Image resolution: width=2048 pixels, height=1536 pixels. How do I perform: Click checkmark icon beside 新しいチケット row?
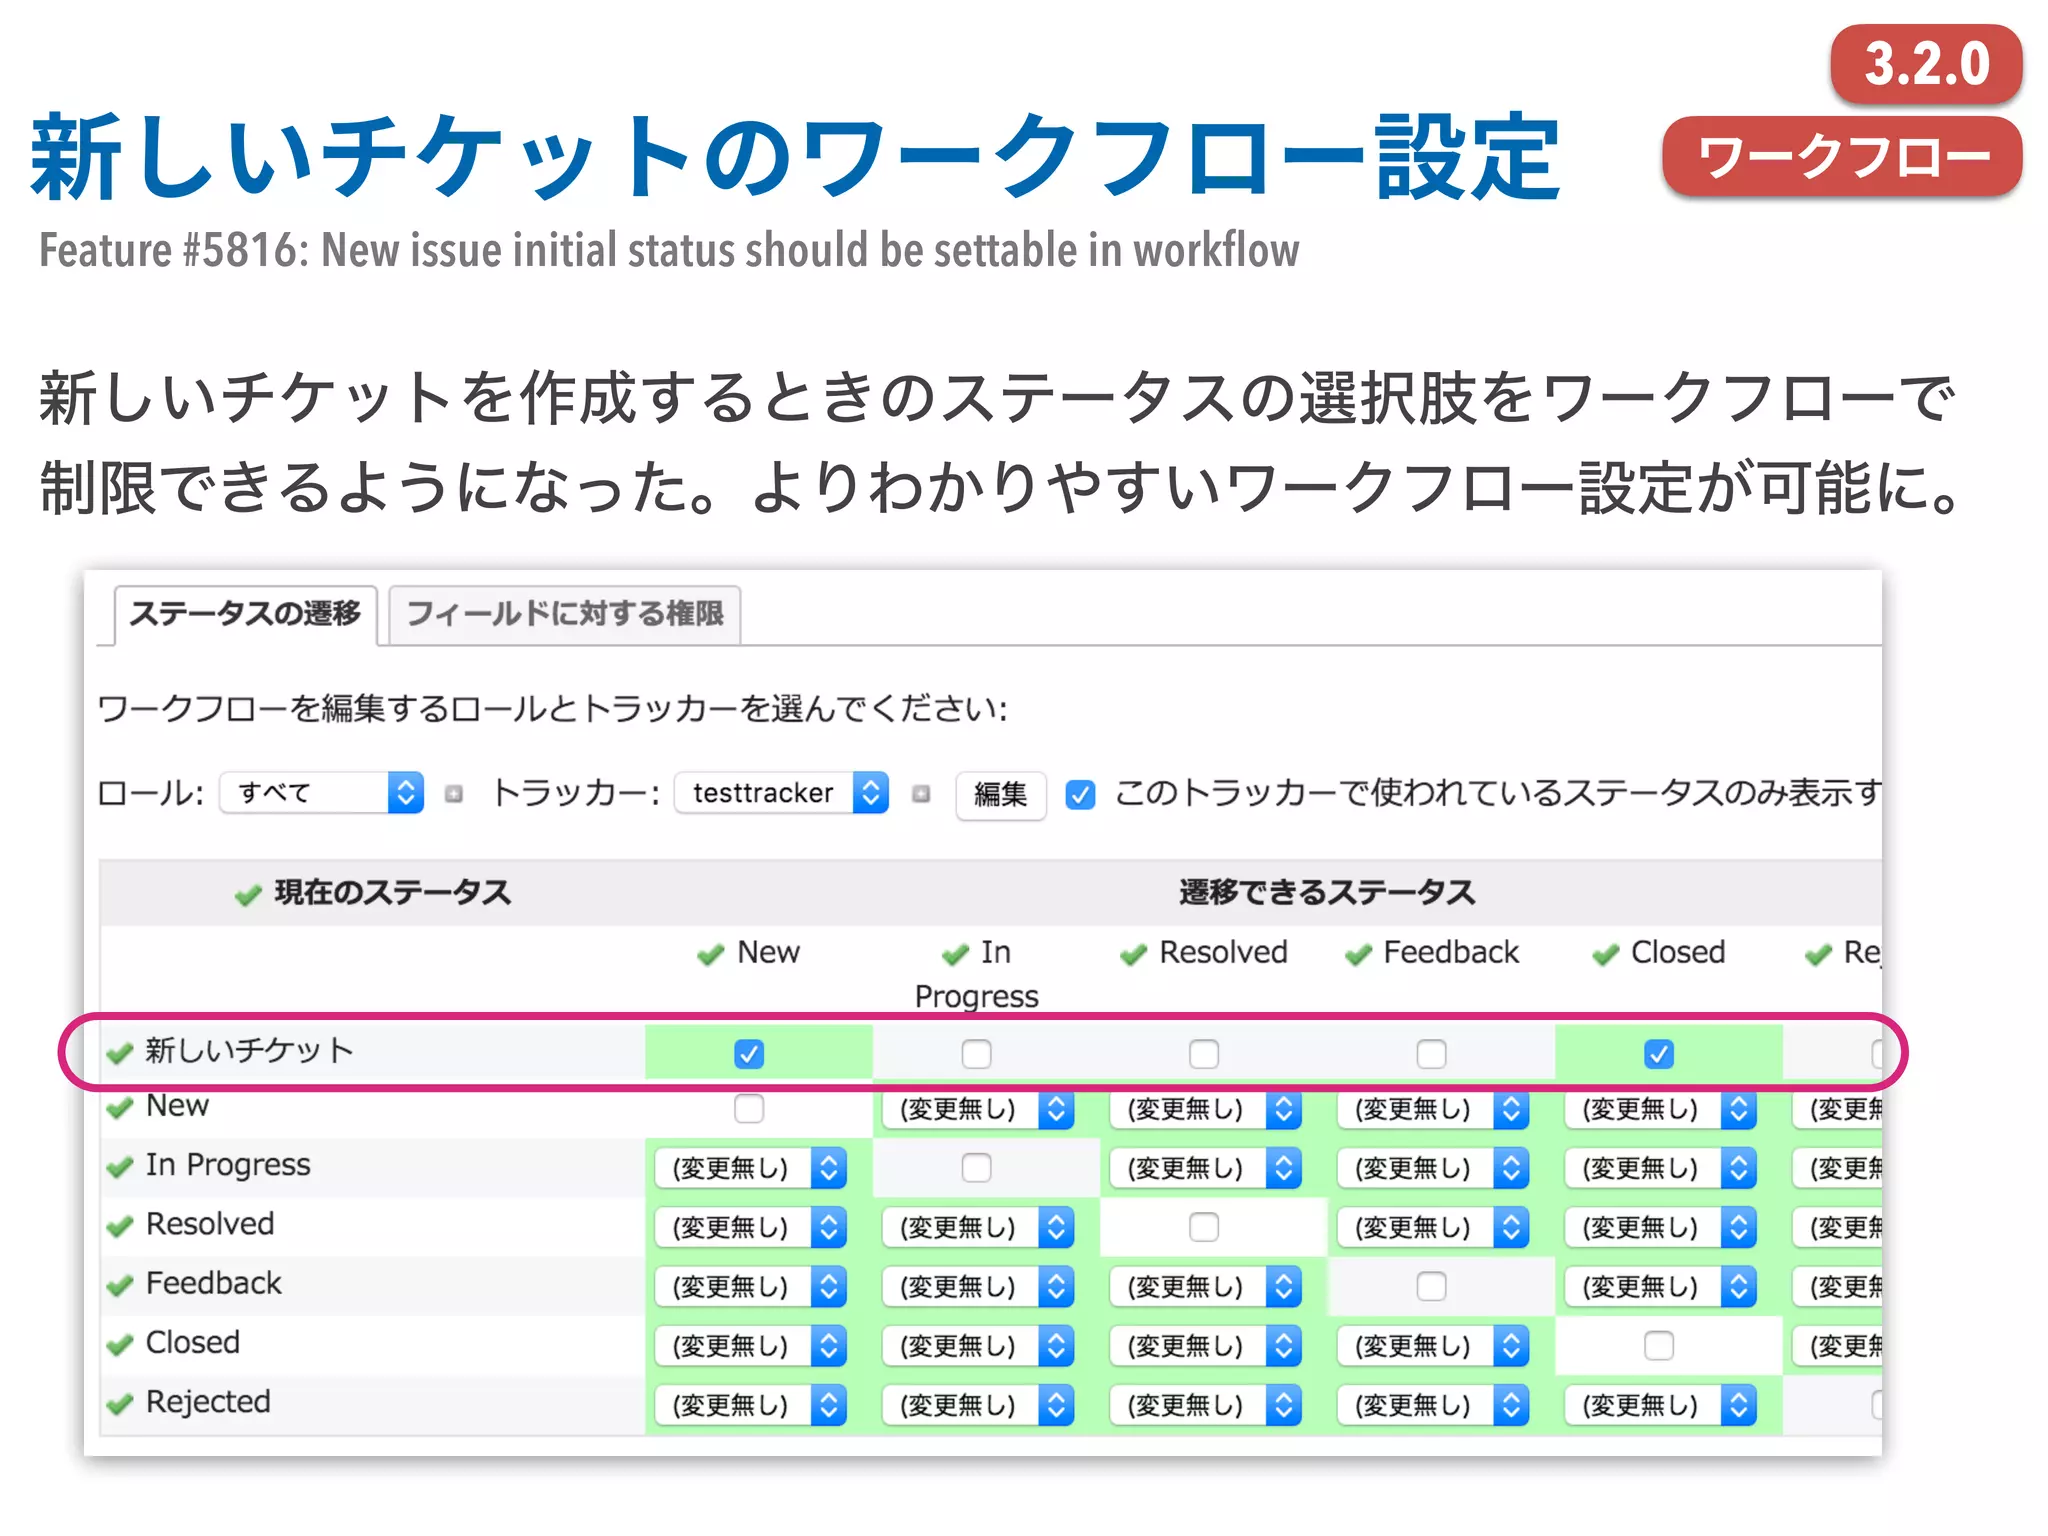coord(120,1053)
